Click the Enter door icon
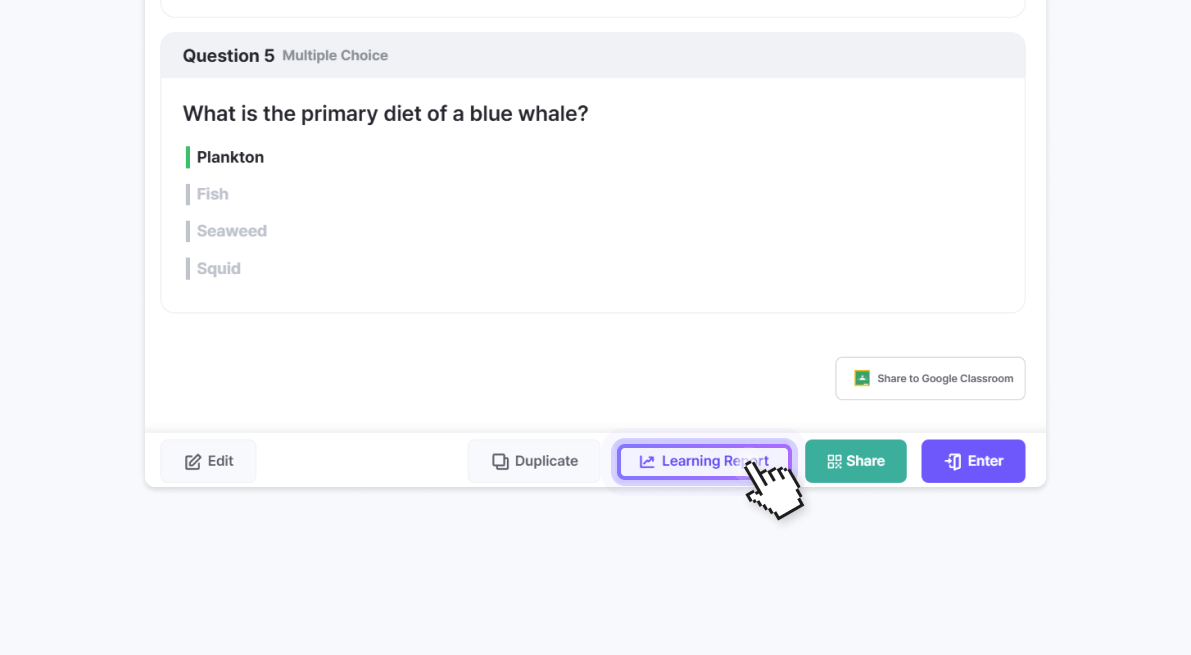Screen dimensions: 1191x655 tap(953, 462)
